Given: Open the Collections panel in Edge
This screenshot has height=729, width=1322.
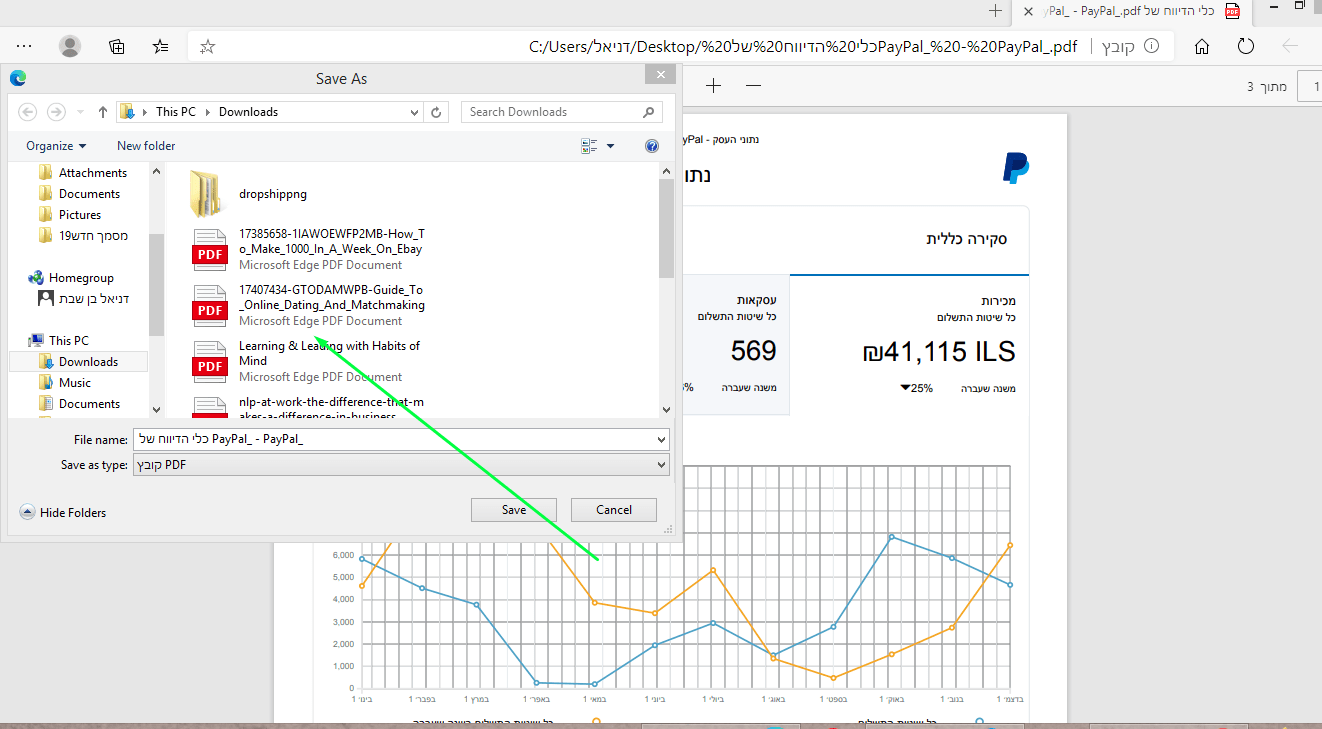Looking at the screenshot, I should (x=117, y=46).
